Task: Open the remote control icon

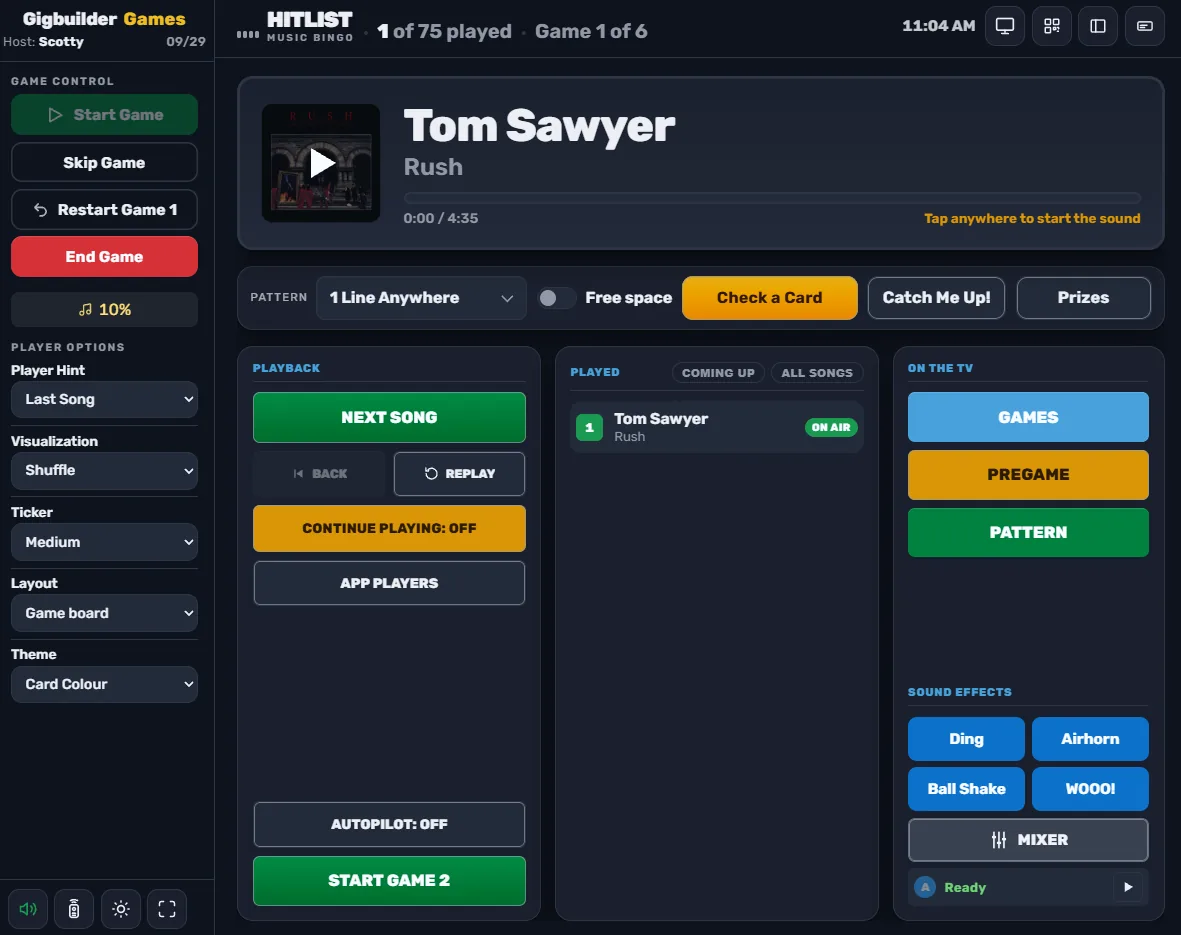Action: pos(74,909)
